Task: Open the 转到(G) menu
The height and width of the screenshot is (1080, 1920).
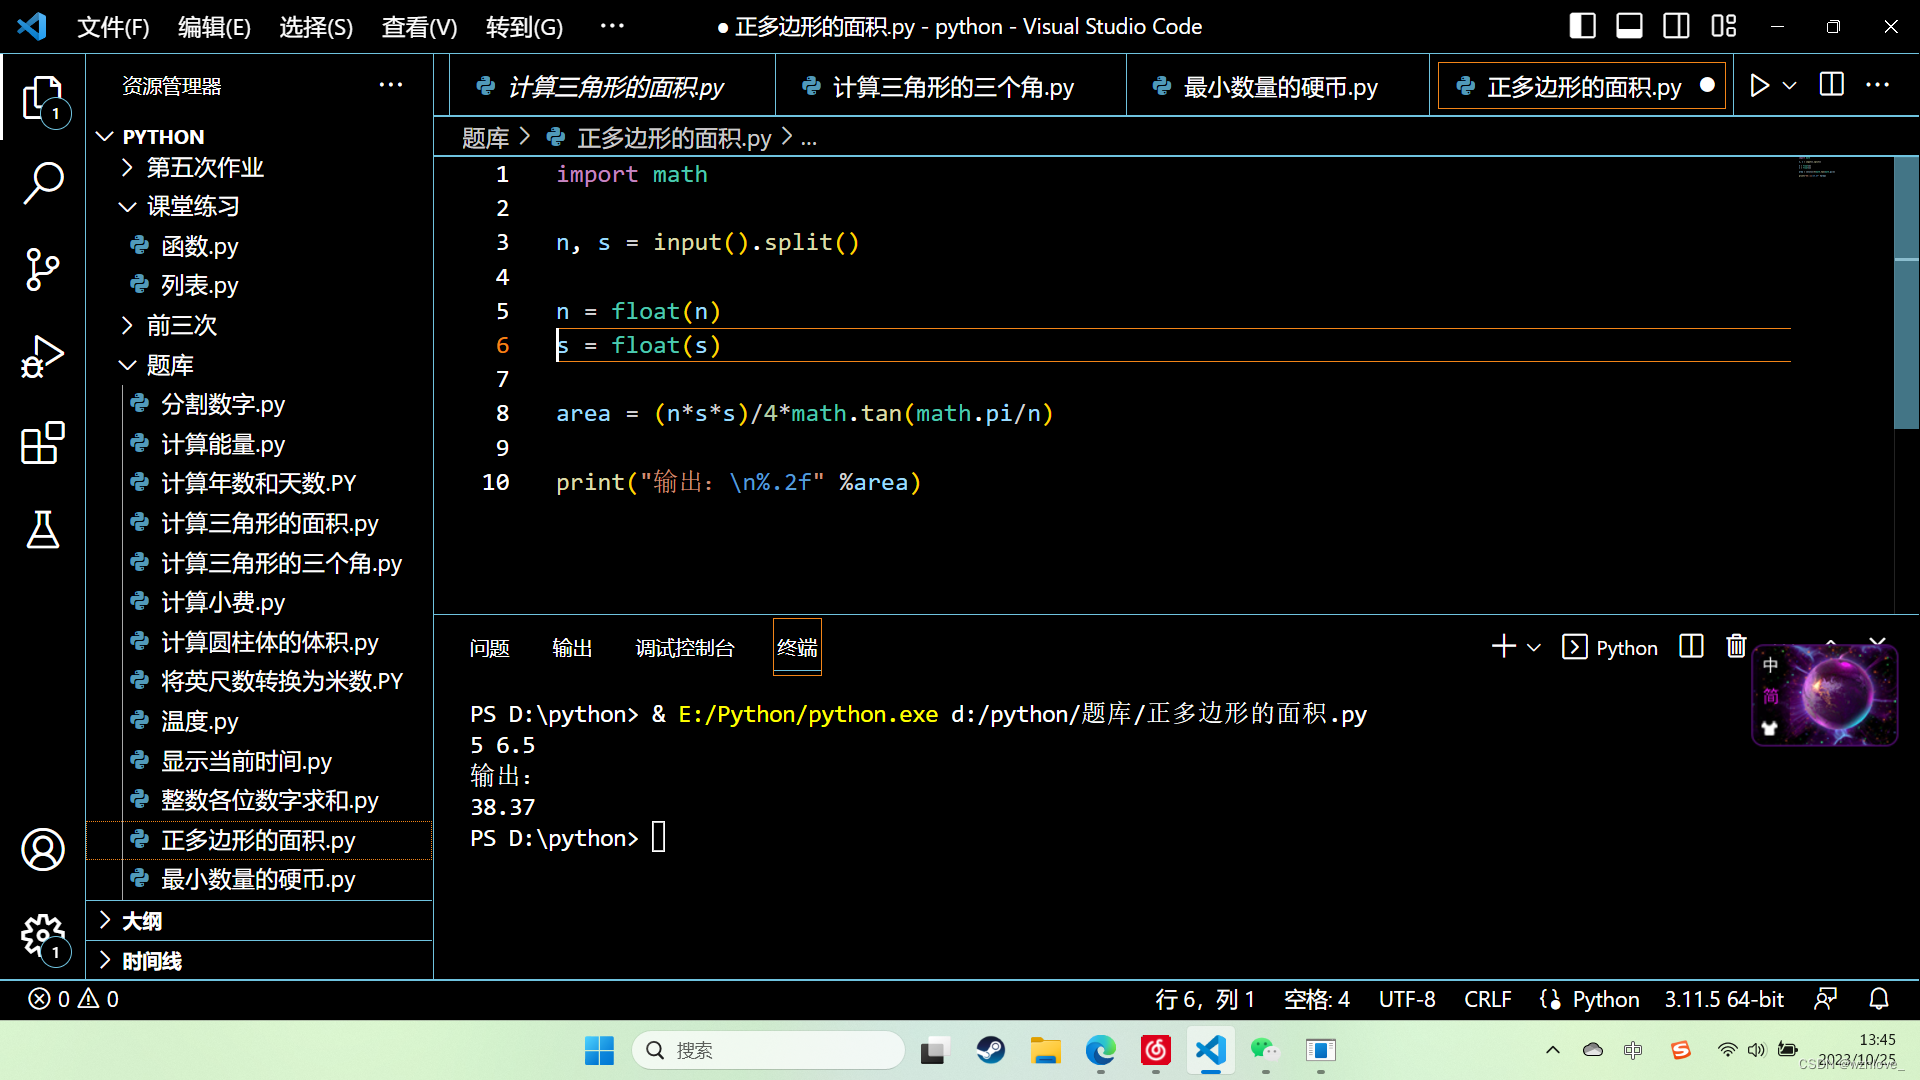Action: point(524,27)
